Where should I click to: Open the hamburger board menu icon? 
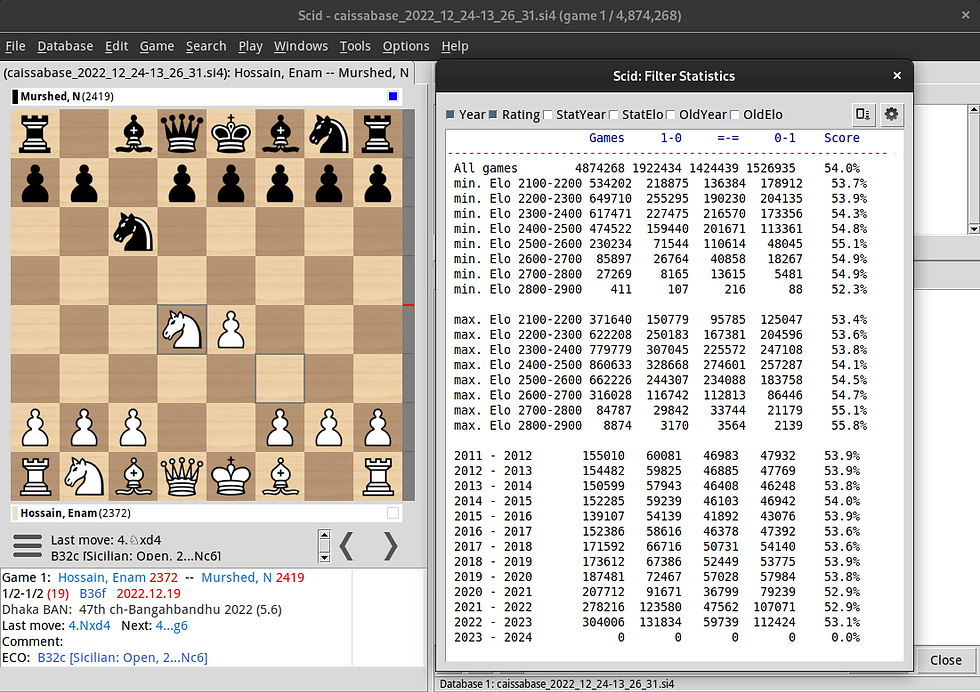pos(28,546)
